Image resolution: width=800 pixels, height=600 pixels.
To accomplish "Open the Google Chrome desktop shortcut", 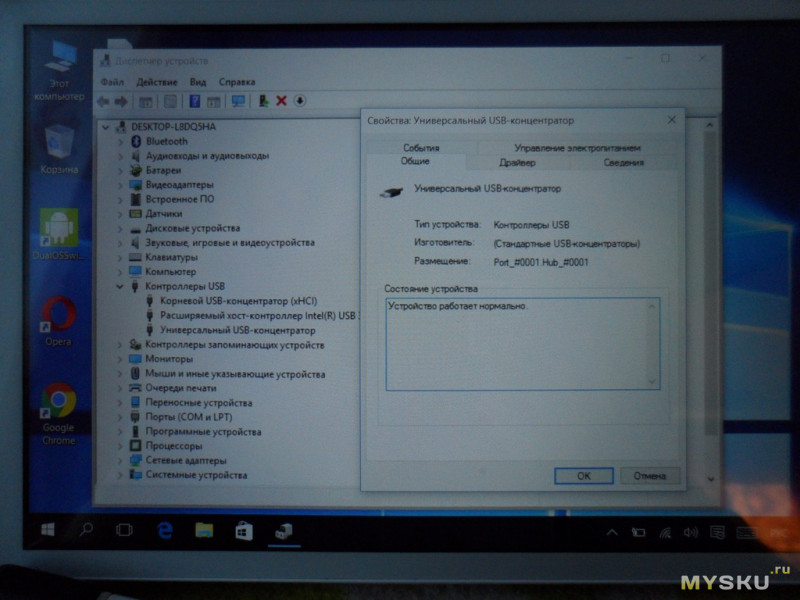I will point(59,414).
